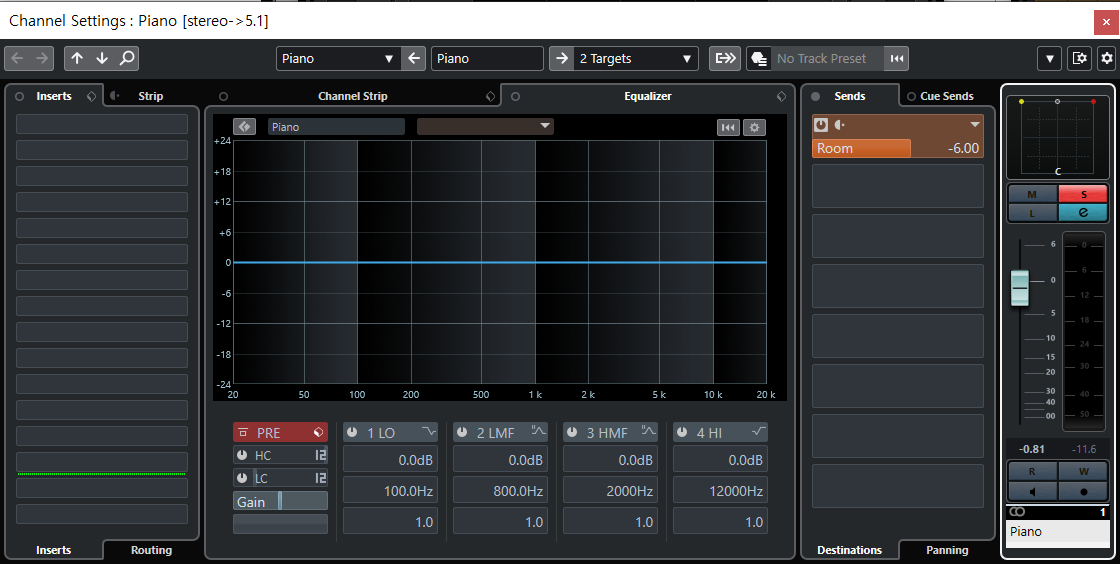Switch to the Cue Sends tab
This screenshot has height=564, width=1120.
pos(946,96)
